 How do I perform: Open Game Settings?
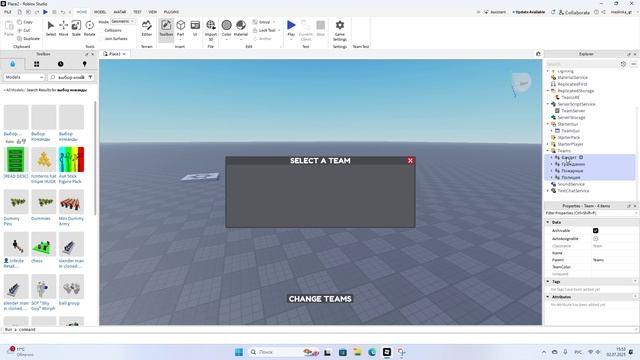340,30
